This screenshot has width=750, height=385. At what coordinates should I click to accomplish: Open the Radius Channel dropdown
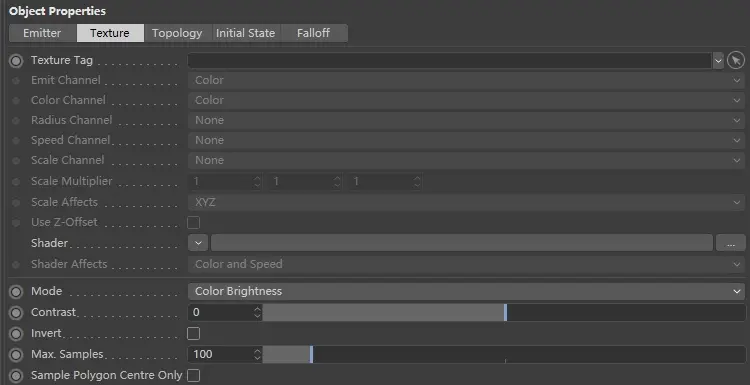(x=466, y=121)
